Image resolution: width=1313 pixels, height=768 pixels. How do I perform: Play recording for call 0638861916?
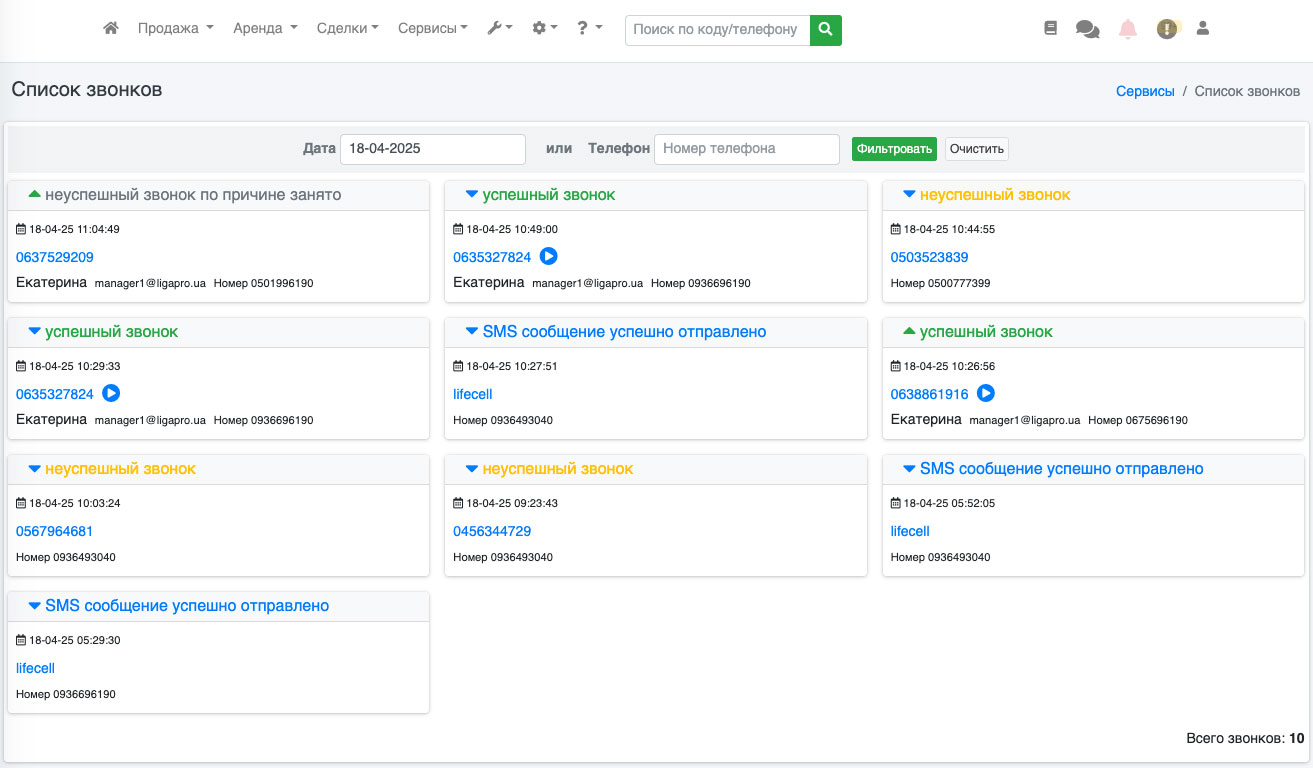point(986,394)
